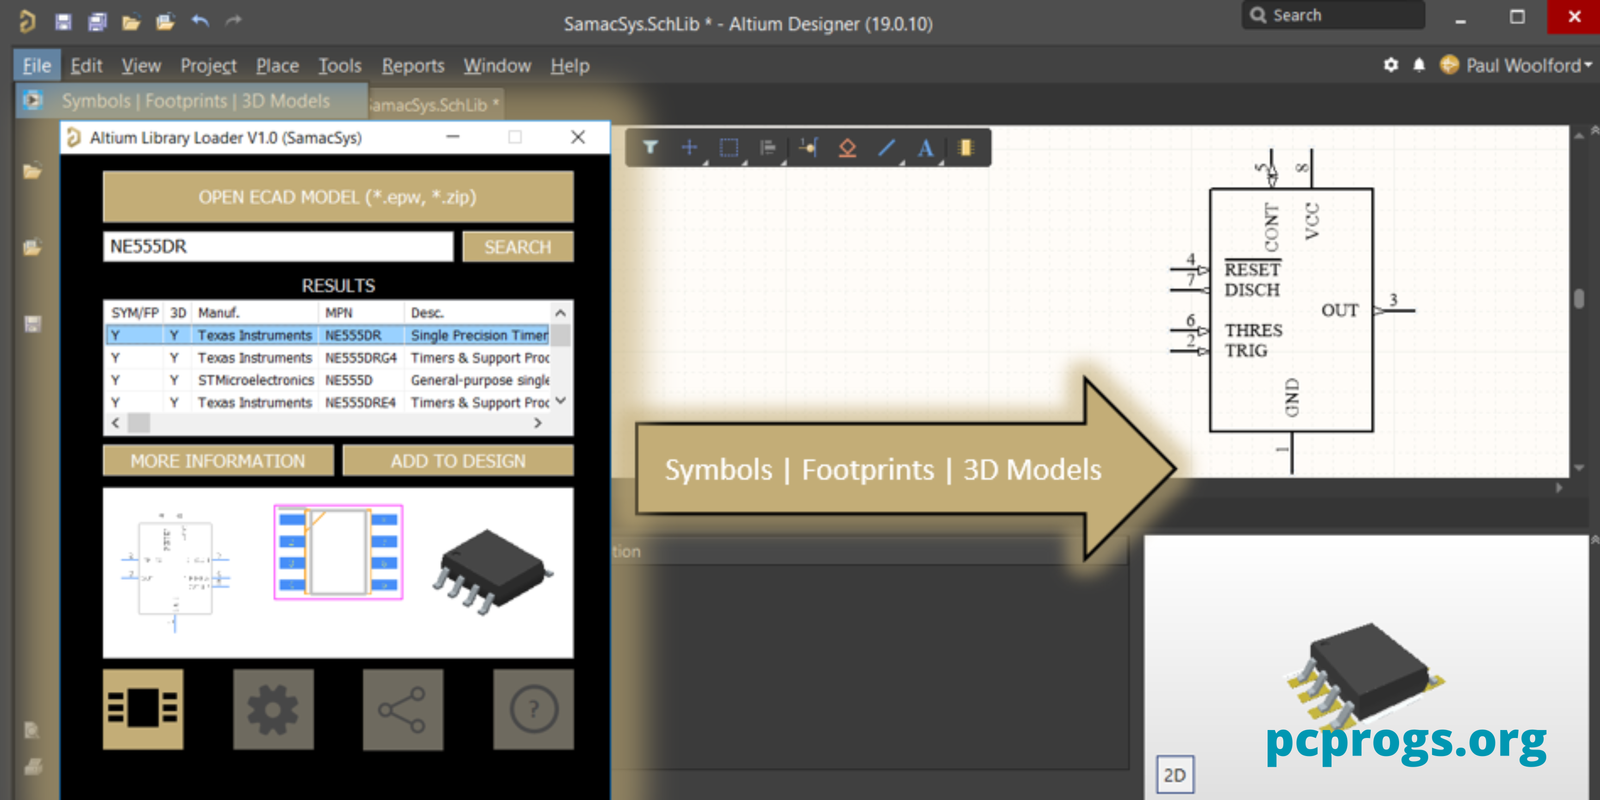Image resolution: width=1600 pixels, height=800 pixels.
Task: Click the ADD TO DESIGN button
Action: point(458,461)
